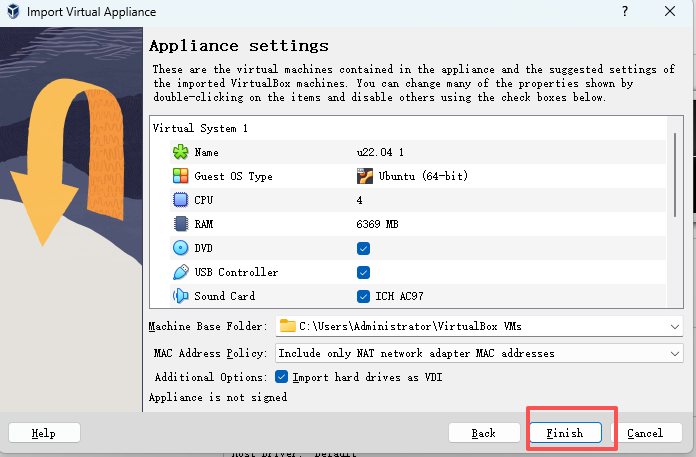Click the DVD disc icon
This screenshot has height=457, width=696.
[181, 248]
